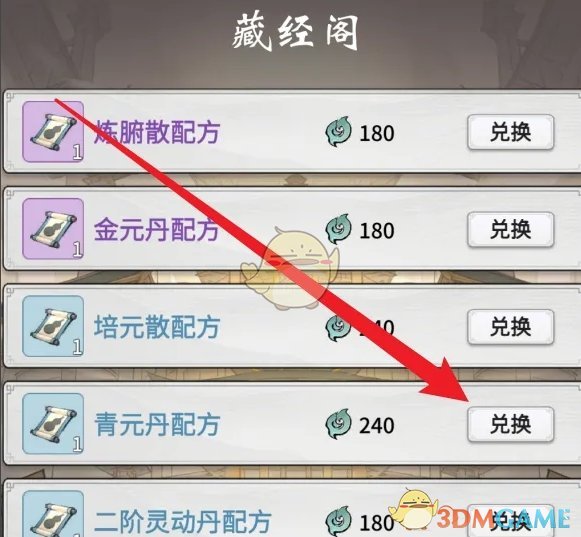Click 兑换 for 金元丹配方
Screen dimensions: 581x537
(511, 230)
